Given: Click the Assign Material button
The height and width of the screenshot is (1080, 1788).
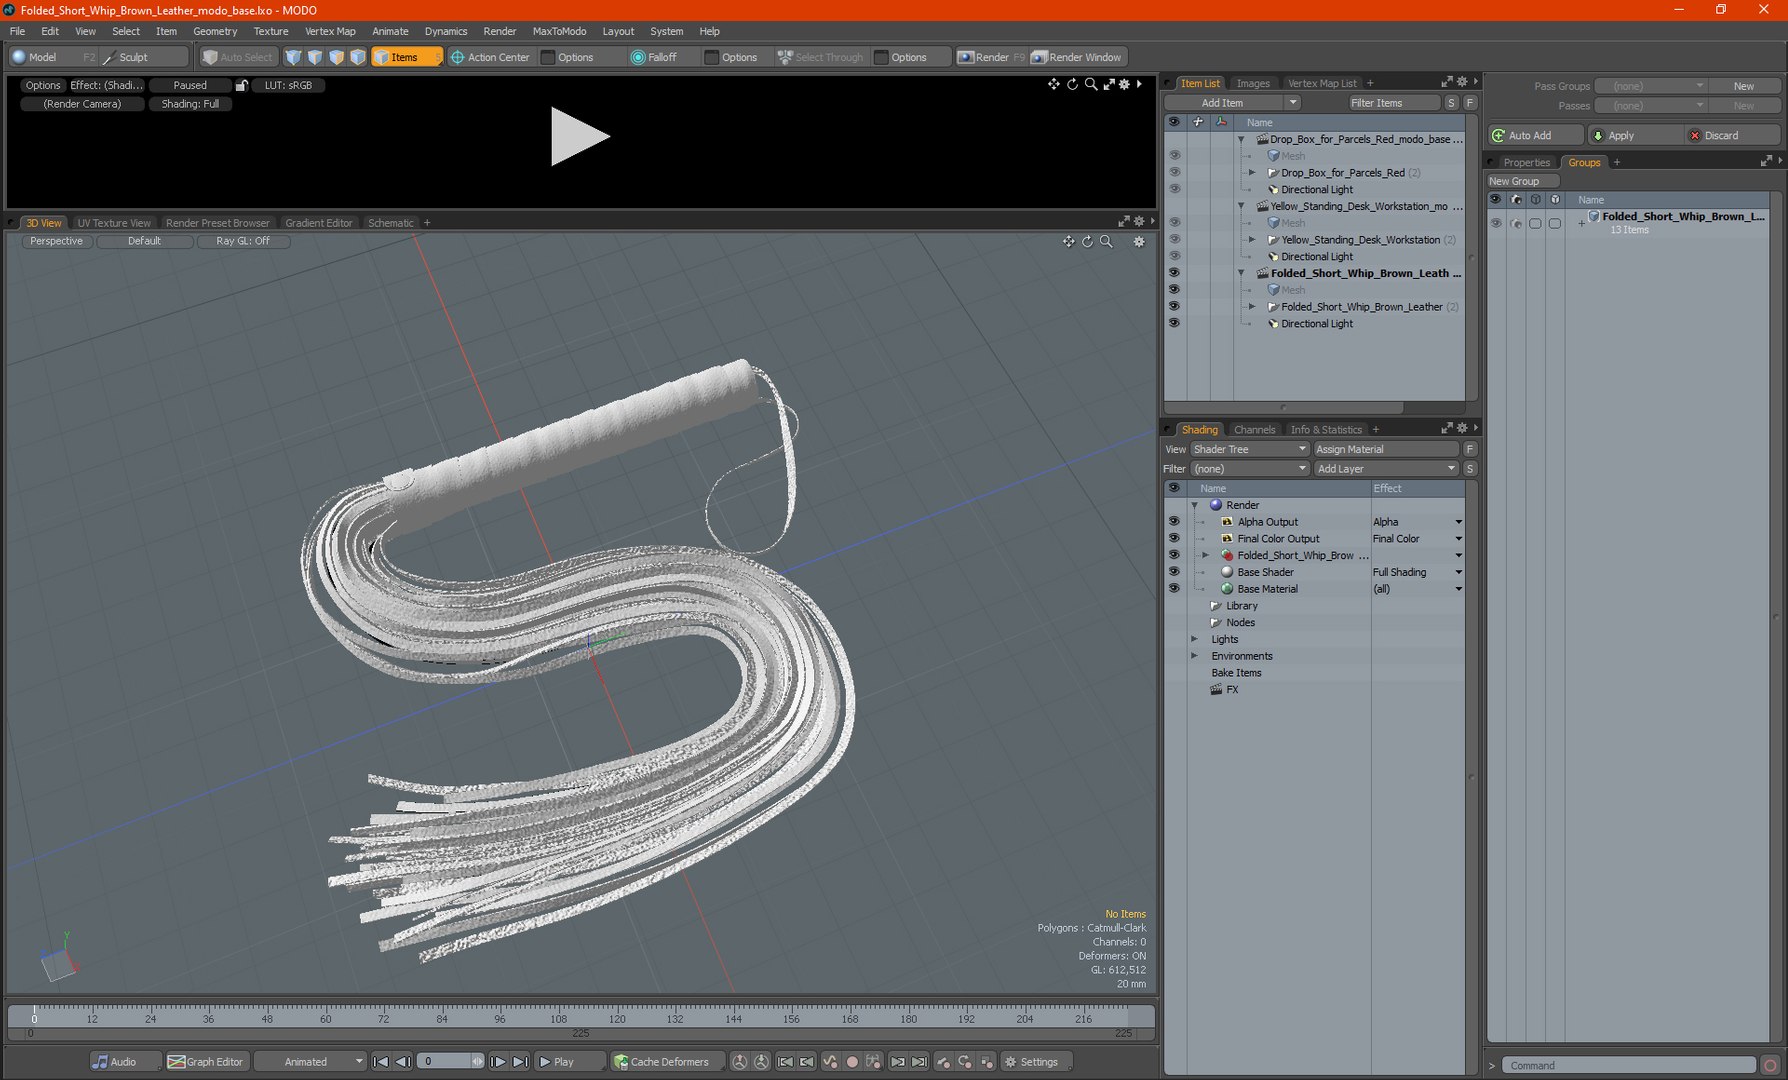Looking at the screenshot, I should coord(1386,449).
